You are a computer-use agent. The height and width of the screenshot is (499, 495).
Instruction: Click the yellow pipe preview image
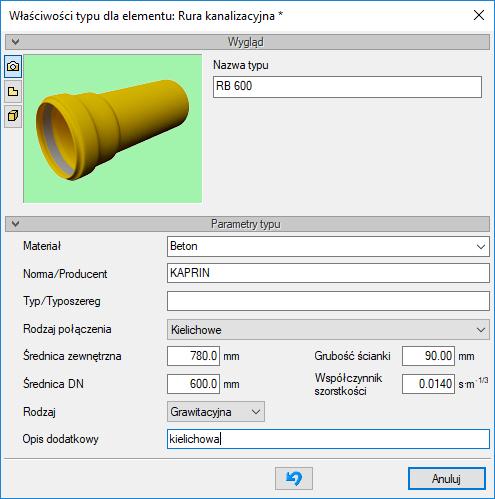(113, 129)
